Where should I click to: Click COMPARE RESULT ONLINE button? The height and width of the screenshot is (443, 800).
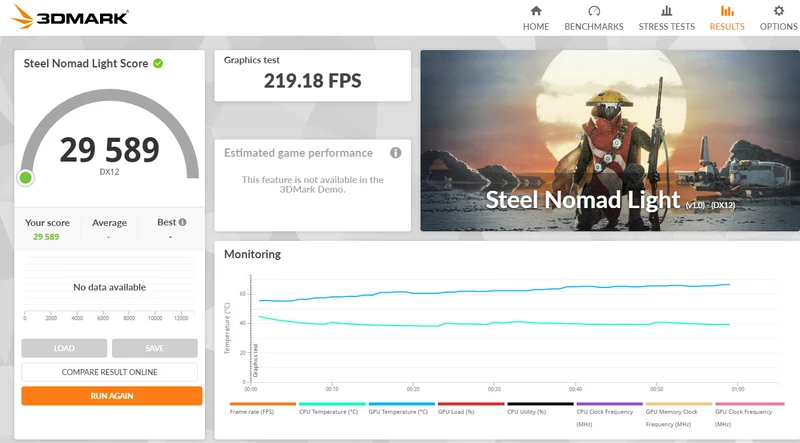pos(109,372)
